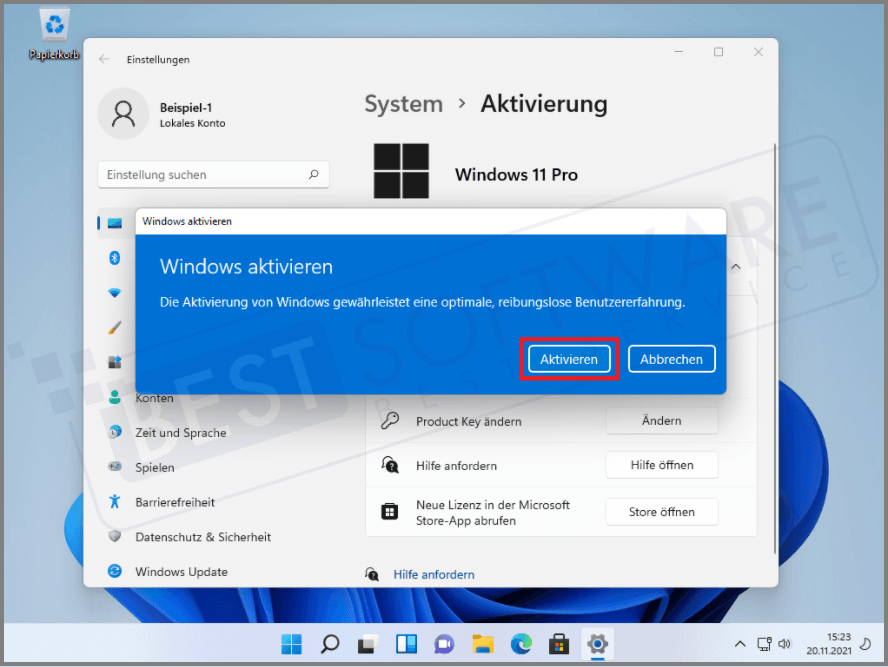Screen dimensions: 888x667
Task: Expand hidden icons in the system tray
Action: pyautogui.click(x=740, y=645)
